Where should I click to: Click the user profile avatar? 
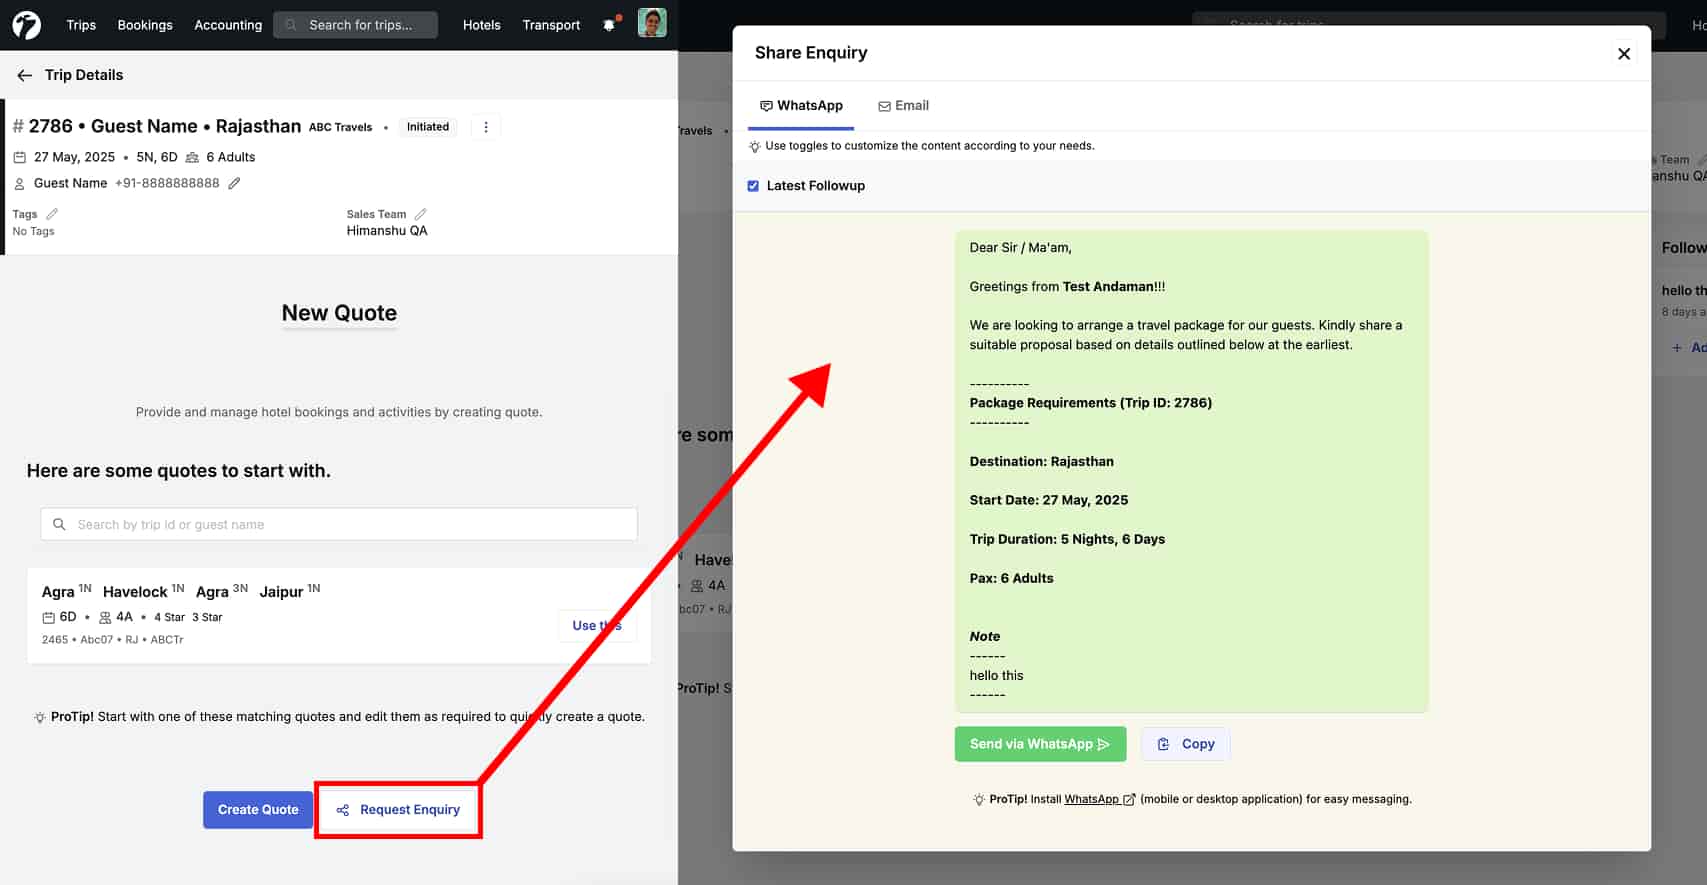652,23
